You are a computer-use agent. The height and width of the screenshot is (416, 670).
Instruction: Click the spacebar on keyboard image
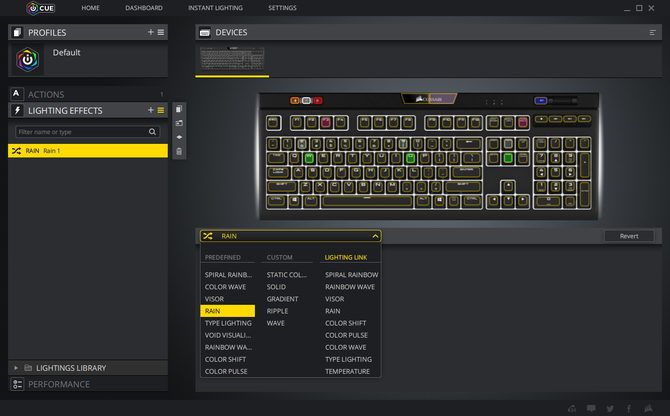tap(367, 201)
